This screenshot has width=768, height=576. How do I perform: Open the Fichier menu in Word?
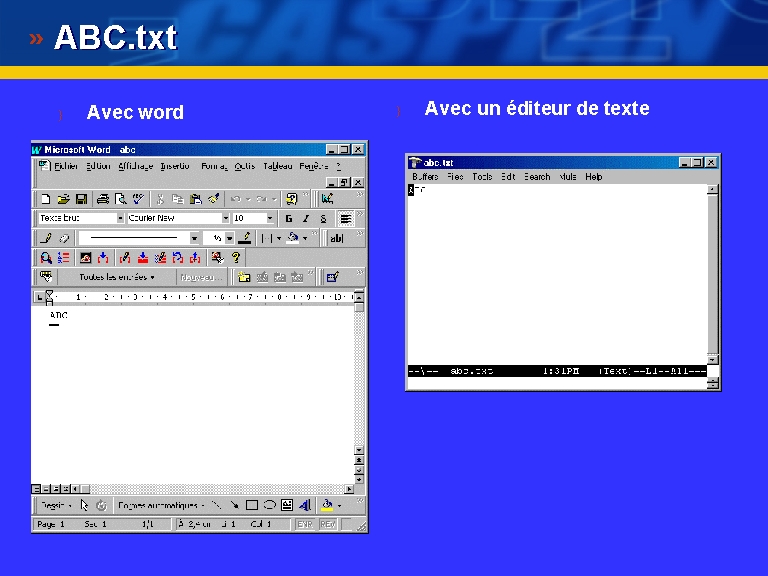click(66, 166)
